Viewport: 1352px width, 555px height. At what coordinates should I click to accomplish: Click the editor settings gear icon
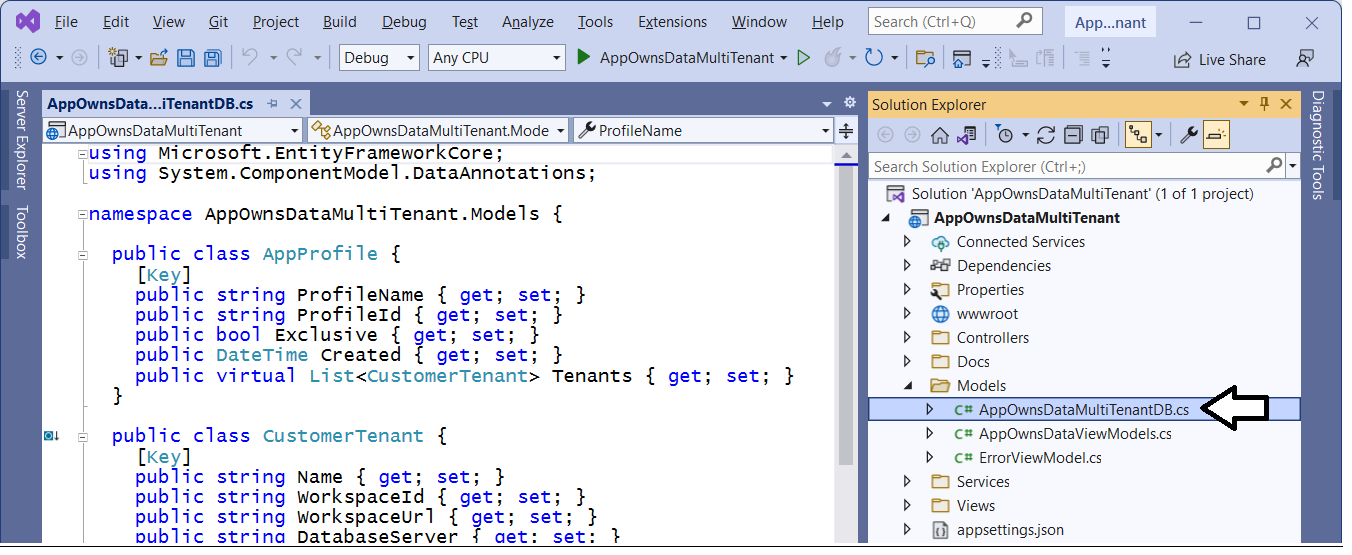coord(850,103)
